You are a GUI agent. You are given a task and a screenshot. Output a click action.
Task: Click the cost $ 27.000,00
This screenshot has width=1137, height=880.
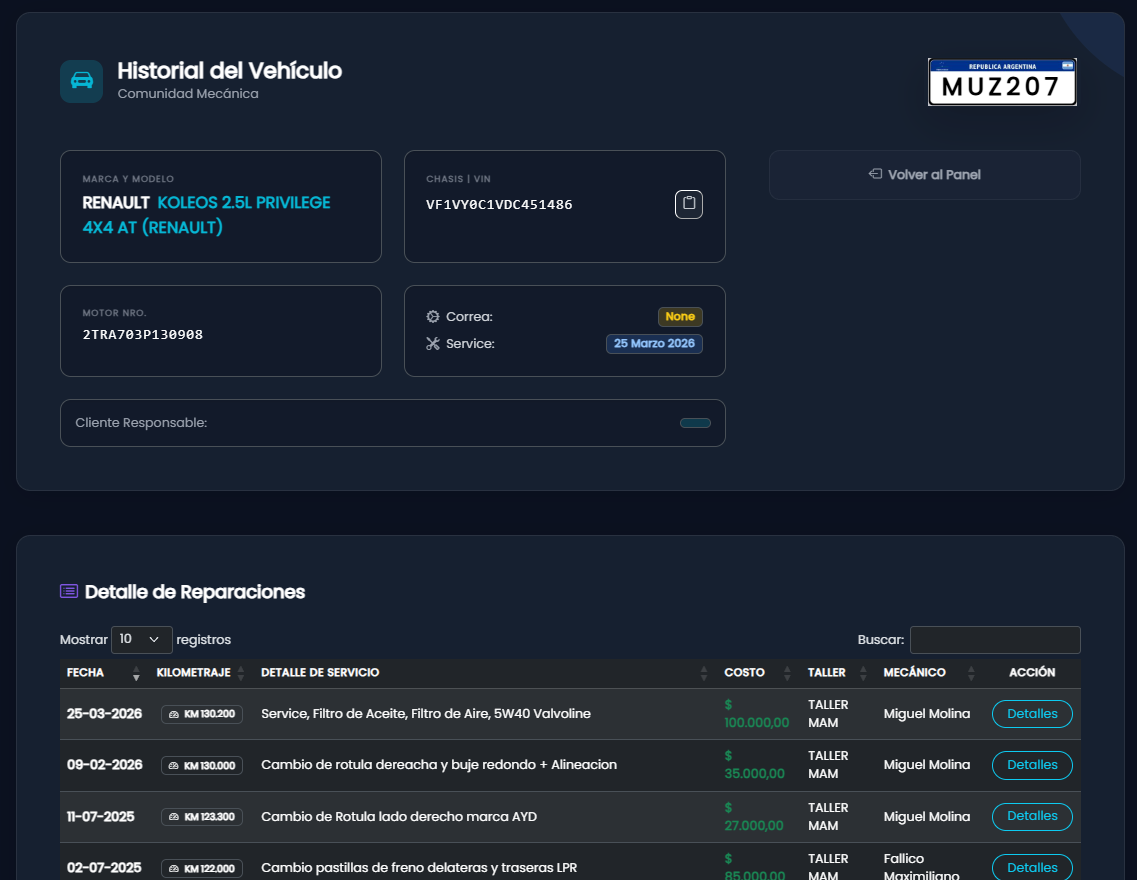click(753, 817)
